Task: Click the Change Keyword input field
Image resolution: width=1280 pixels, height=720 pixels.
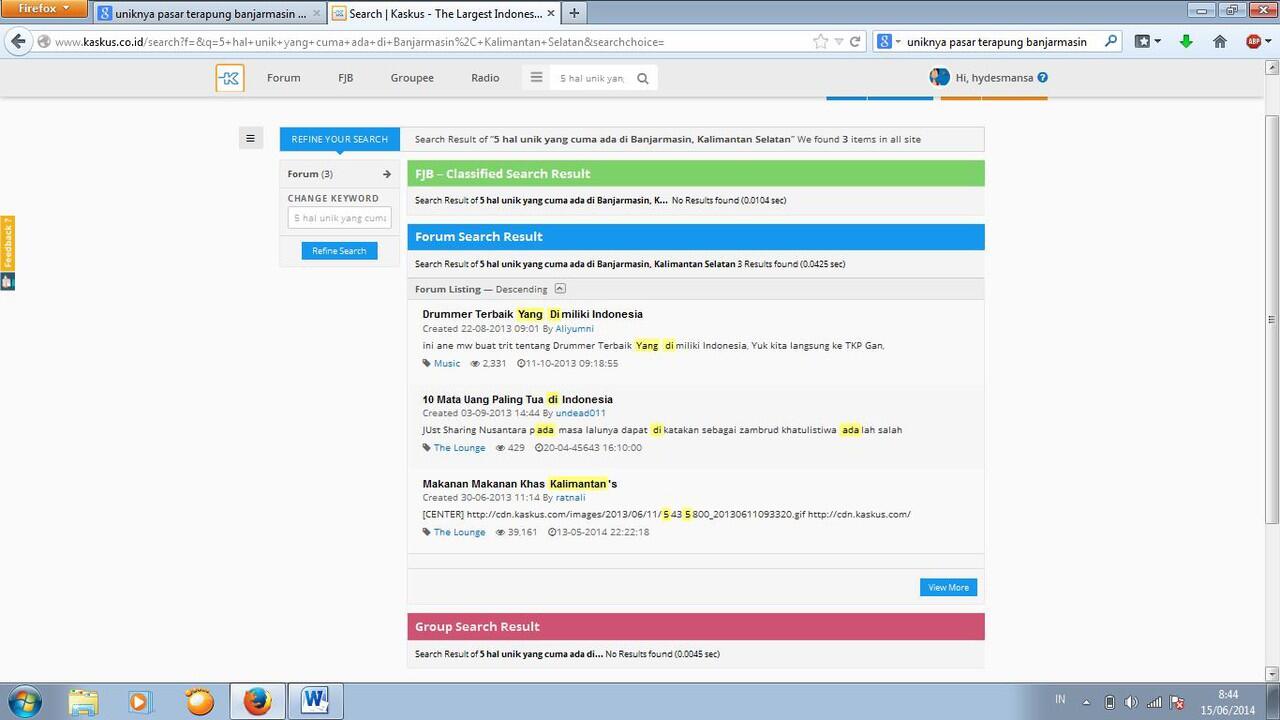Action: point(339,218)
